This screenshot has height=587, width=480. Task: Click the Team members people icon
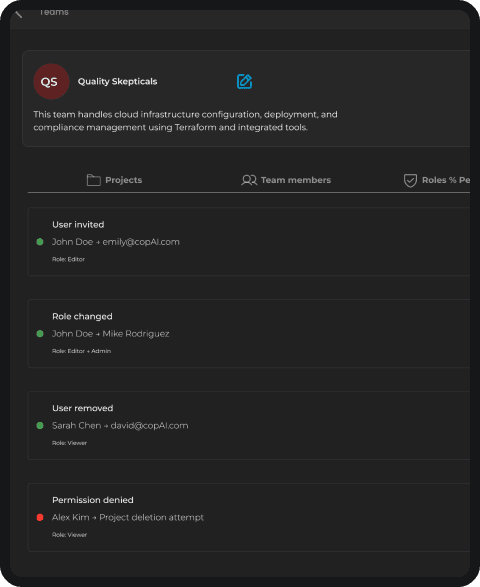point(249,180)
